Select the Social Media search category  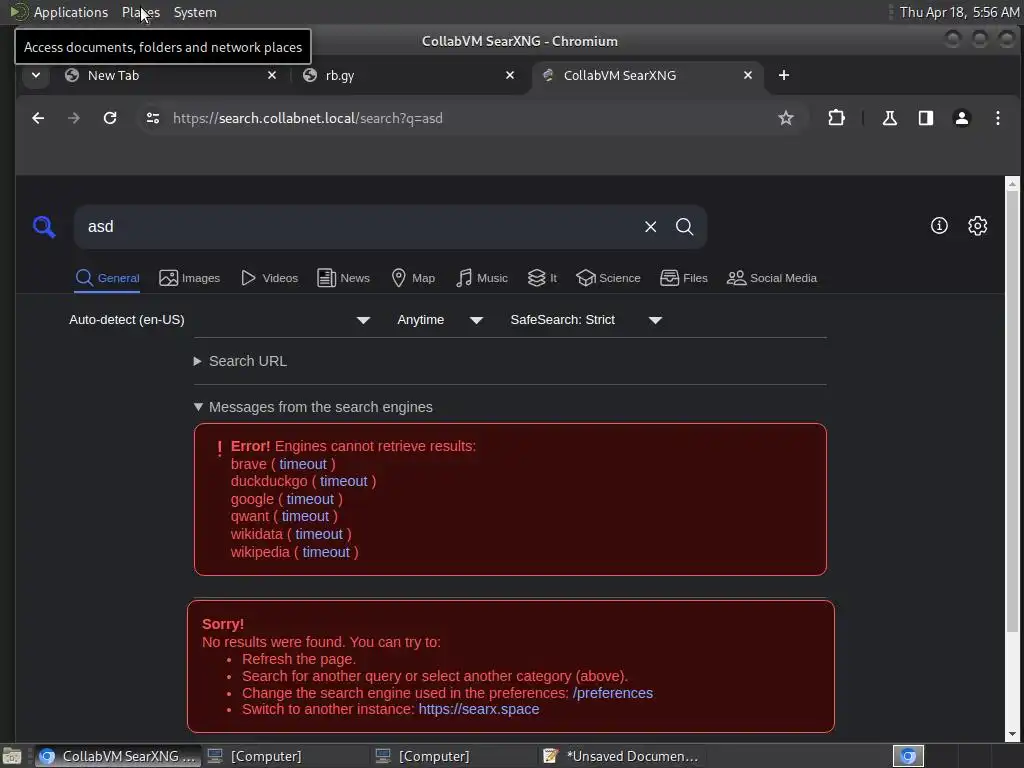coord(771,278)
